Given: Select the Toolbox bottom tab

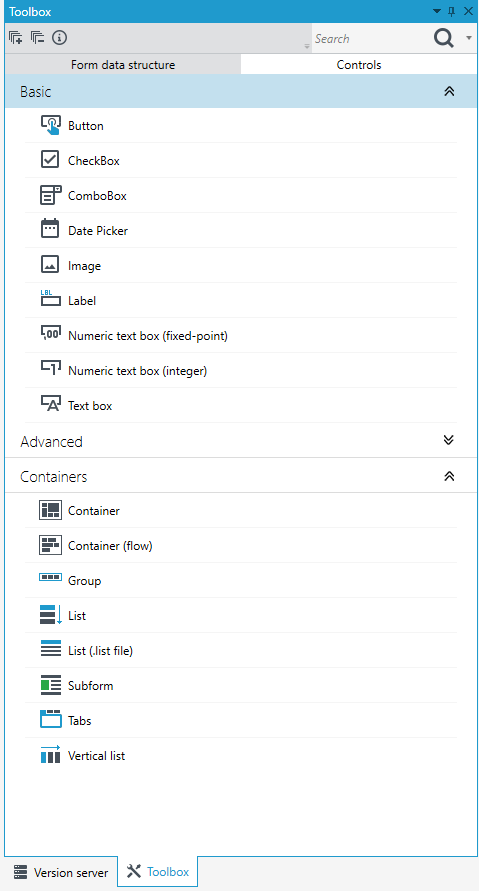Looking at the screenshot, I should 158,871.
